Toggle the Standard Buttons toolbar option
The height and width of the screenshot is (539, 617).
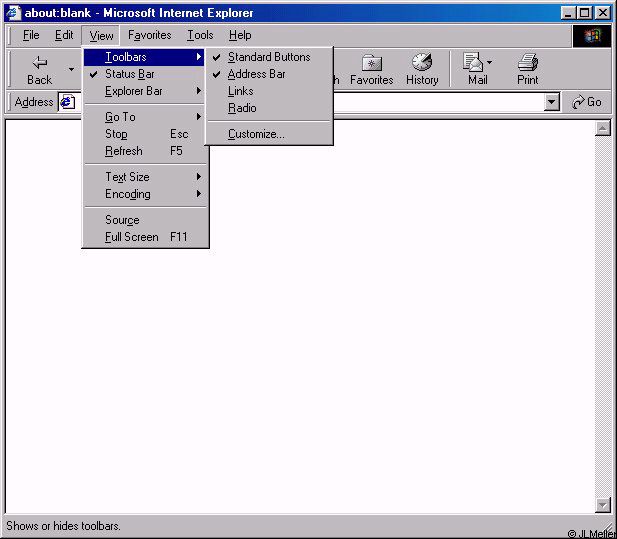click(269, 57)
